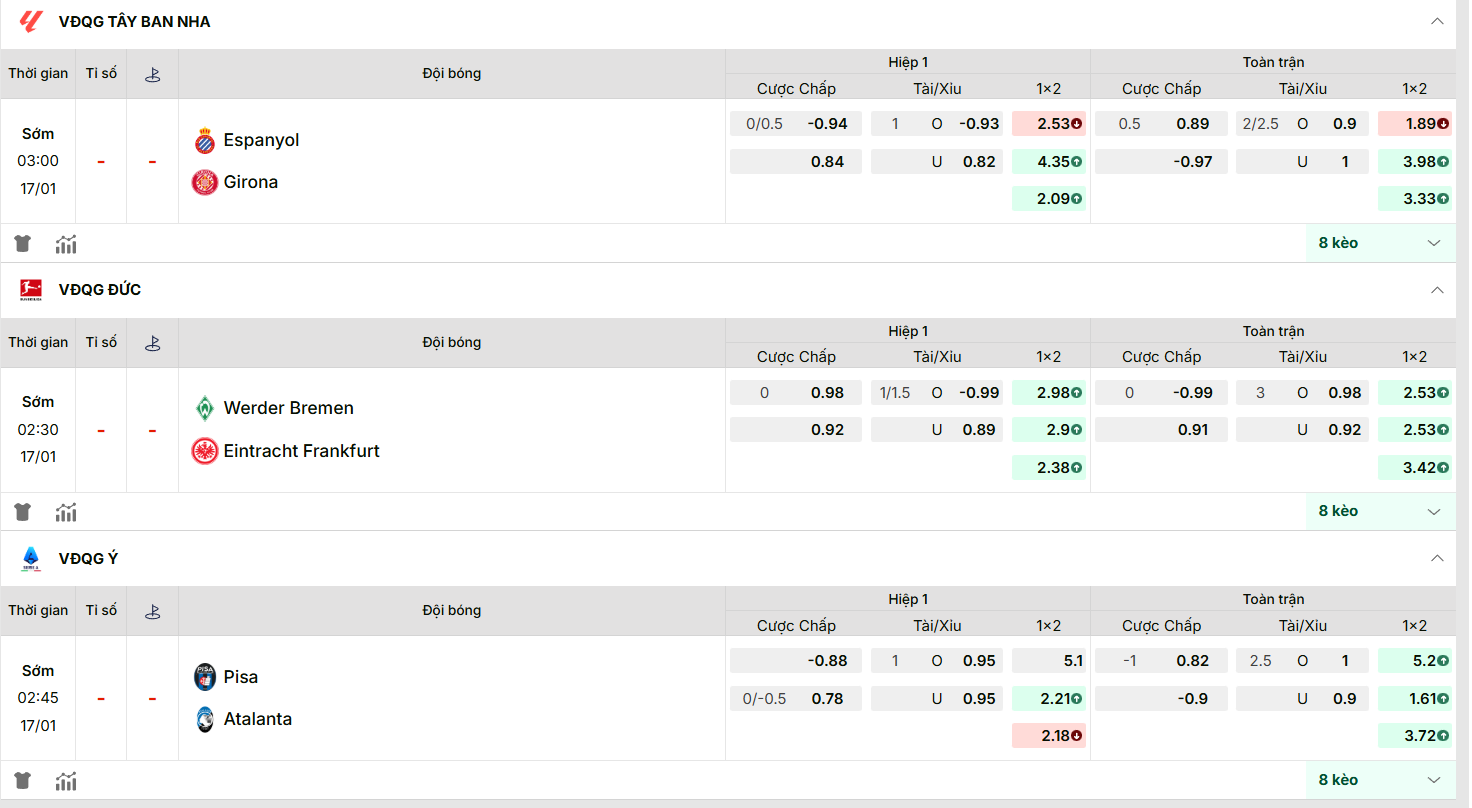Image resolution: width=1472 pixels, height=808 pixels.
Task: Click the jersey icon under Werder Bremen match
Action: point(22,512)
